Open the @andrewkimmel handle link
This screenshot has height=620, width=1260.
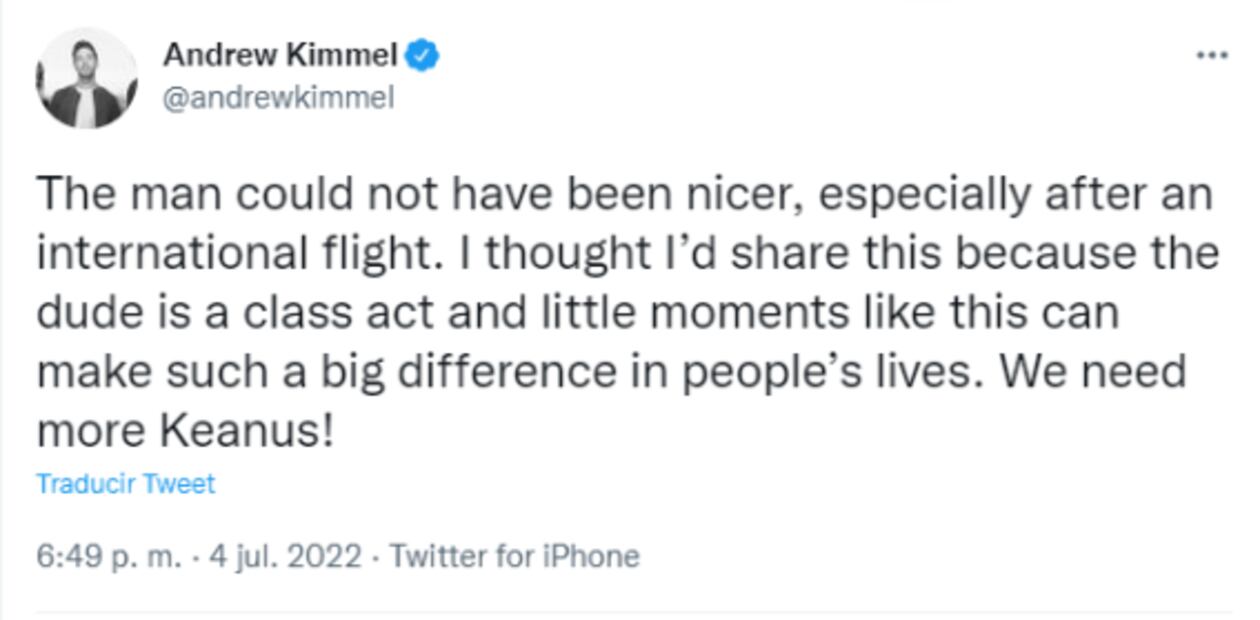[278, 98]
